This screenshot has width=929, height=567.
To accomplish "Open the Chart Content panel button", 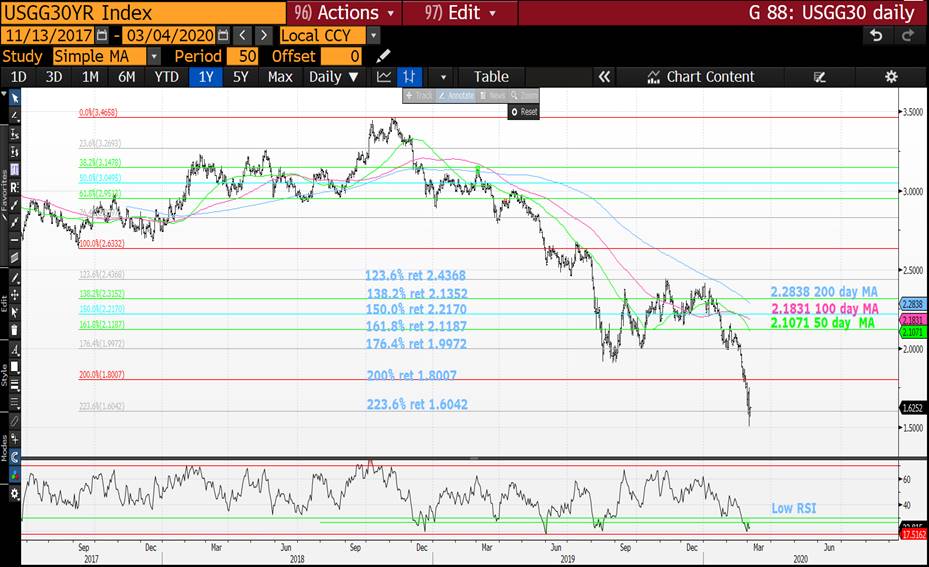I will coord(701,76).
